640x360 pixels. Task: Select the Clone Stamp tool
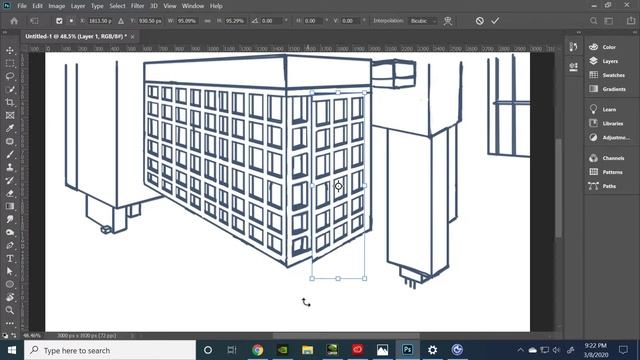10,167
